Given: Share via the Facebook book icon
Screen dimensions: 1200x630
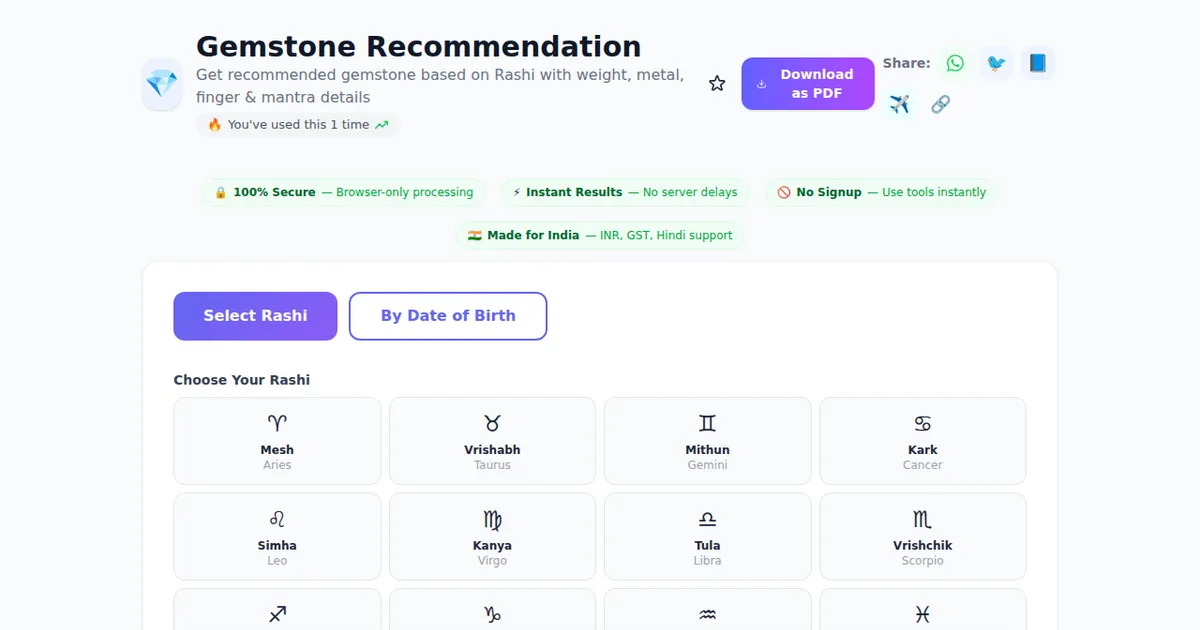Looking at the screenshot, I should pos(1037,62).
